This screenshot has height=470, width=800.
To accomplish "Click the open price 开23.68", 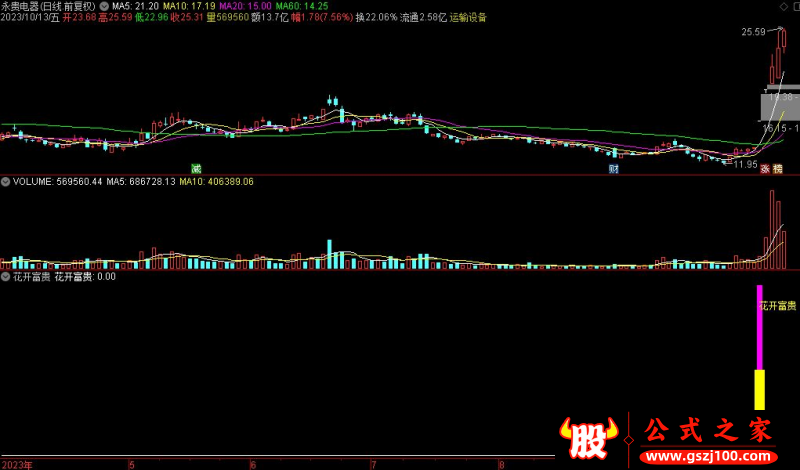I will click(x=79, y=17).
